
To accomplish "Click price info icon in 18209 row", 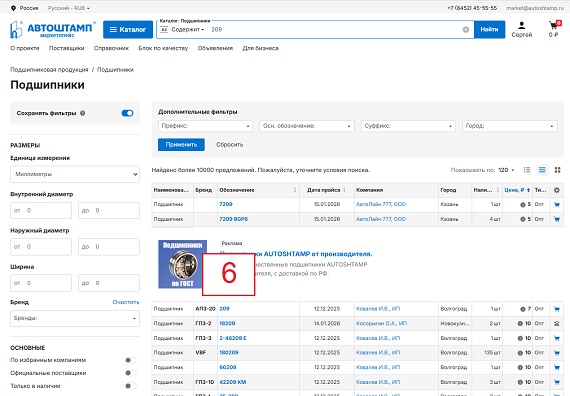I will pyautogui.click(x=520, y=323).
